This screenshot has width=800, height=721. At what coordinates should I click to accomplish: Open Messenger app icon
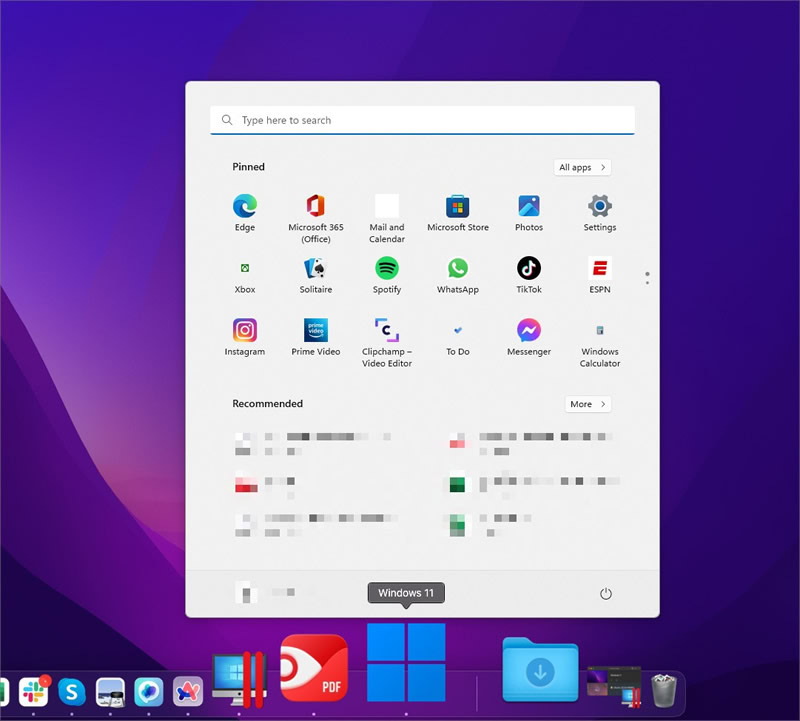(x=529, y=330)
